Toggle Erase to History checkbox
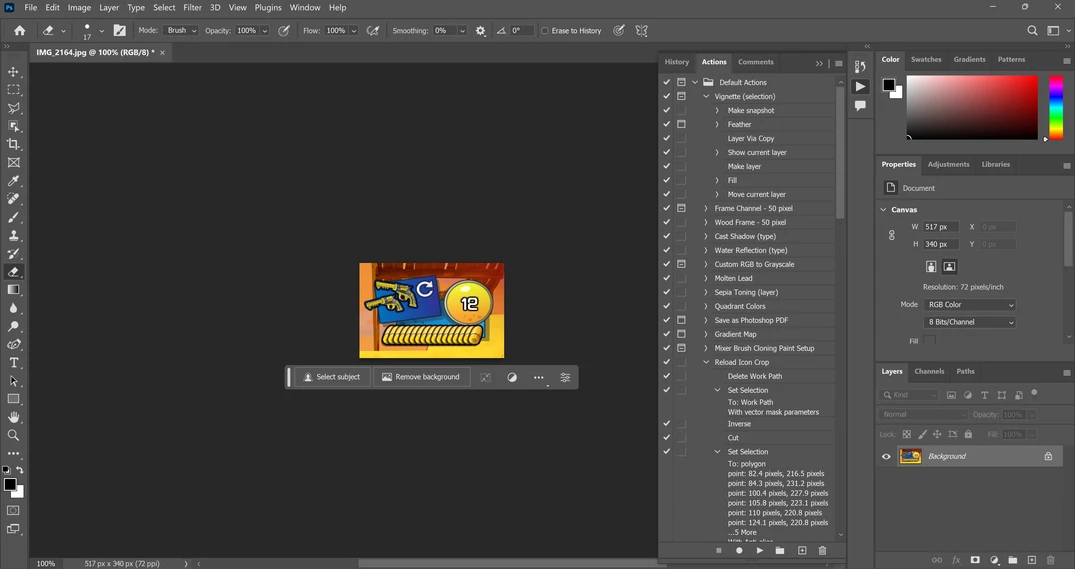Viewport: 1075px width, 569px height. (x=545, y=31)
